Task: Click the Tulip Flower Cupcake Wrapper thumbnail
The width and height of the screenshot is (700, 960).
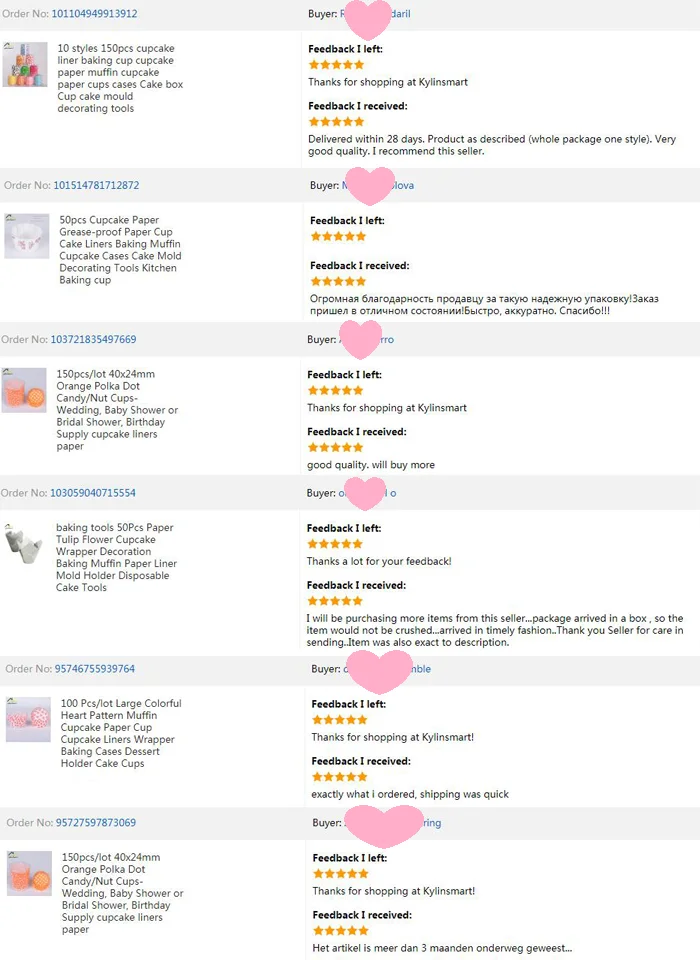Action: (24, 544)
